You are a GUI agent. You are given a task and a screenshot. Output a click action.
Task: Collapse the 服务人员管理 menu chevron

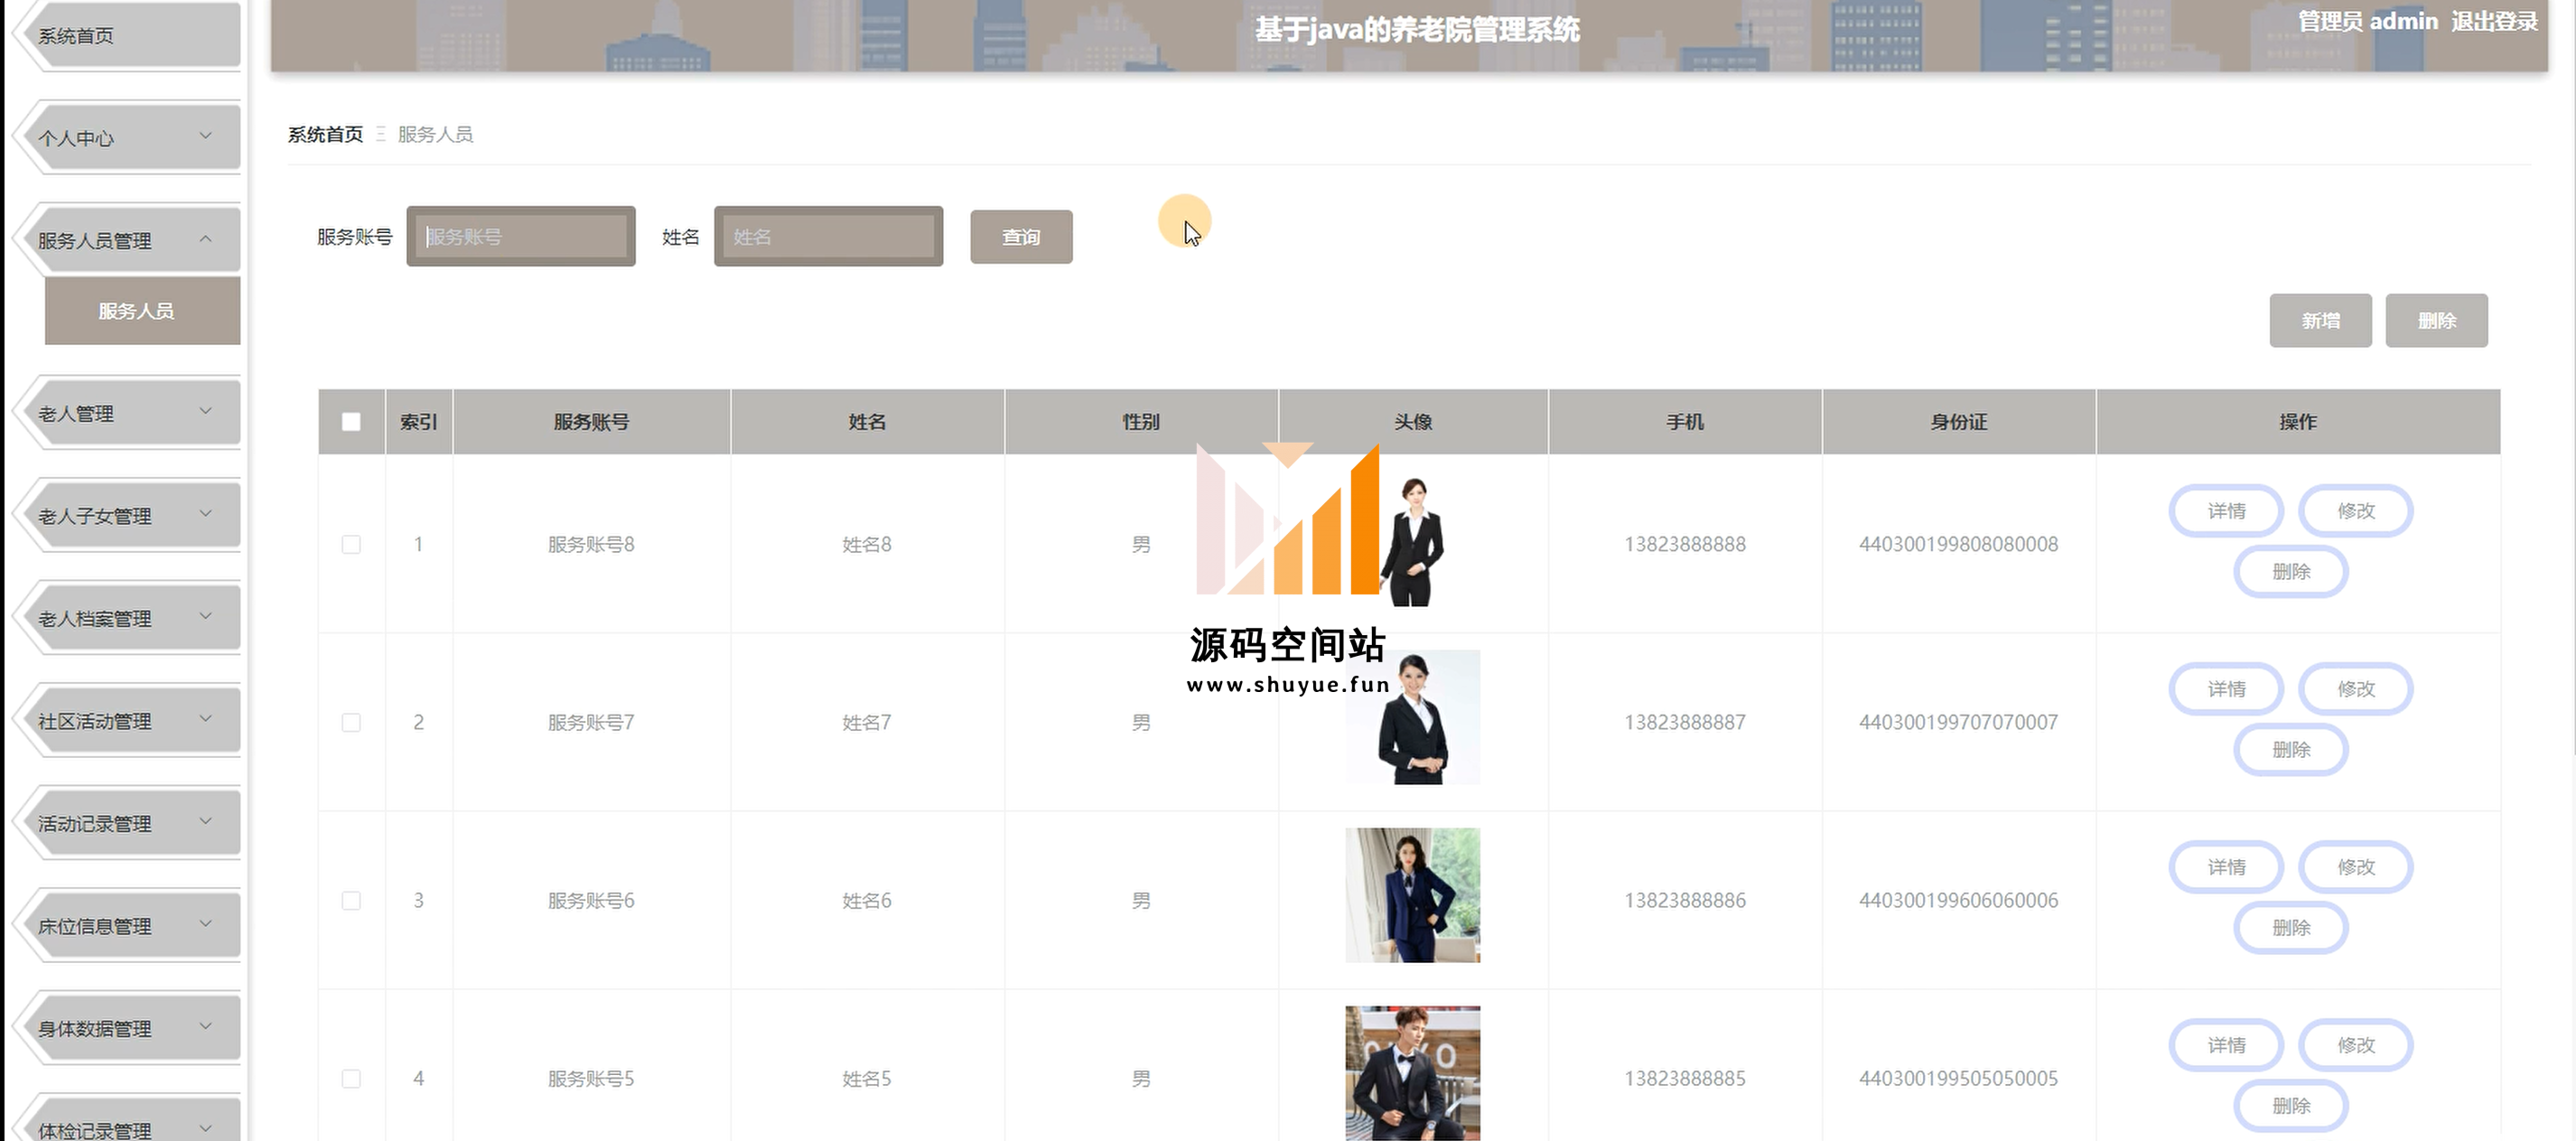click(x=205, y=239)
